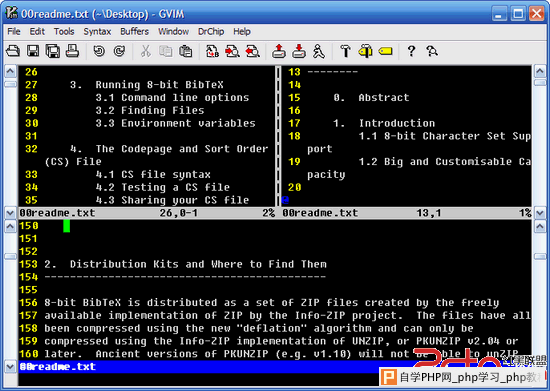Open the File menu

14,32
